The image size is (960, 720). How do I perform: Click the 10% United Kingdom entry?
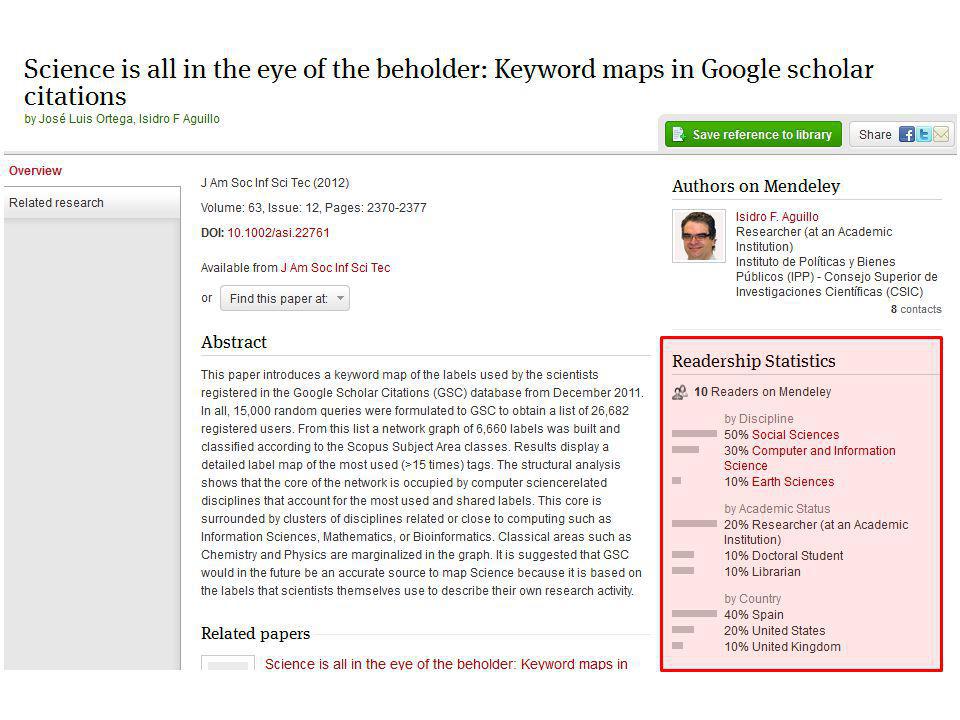[782, 647]
